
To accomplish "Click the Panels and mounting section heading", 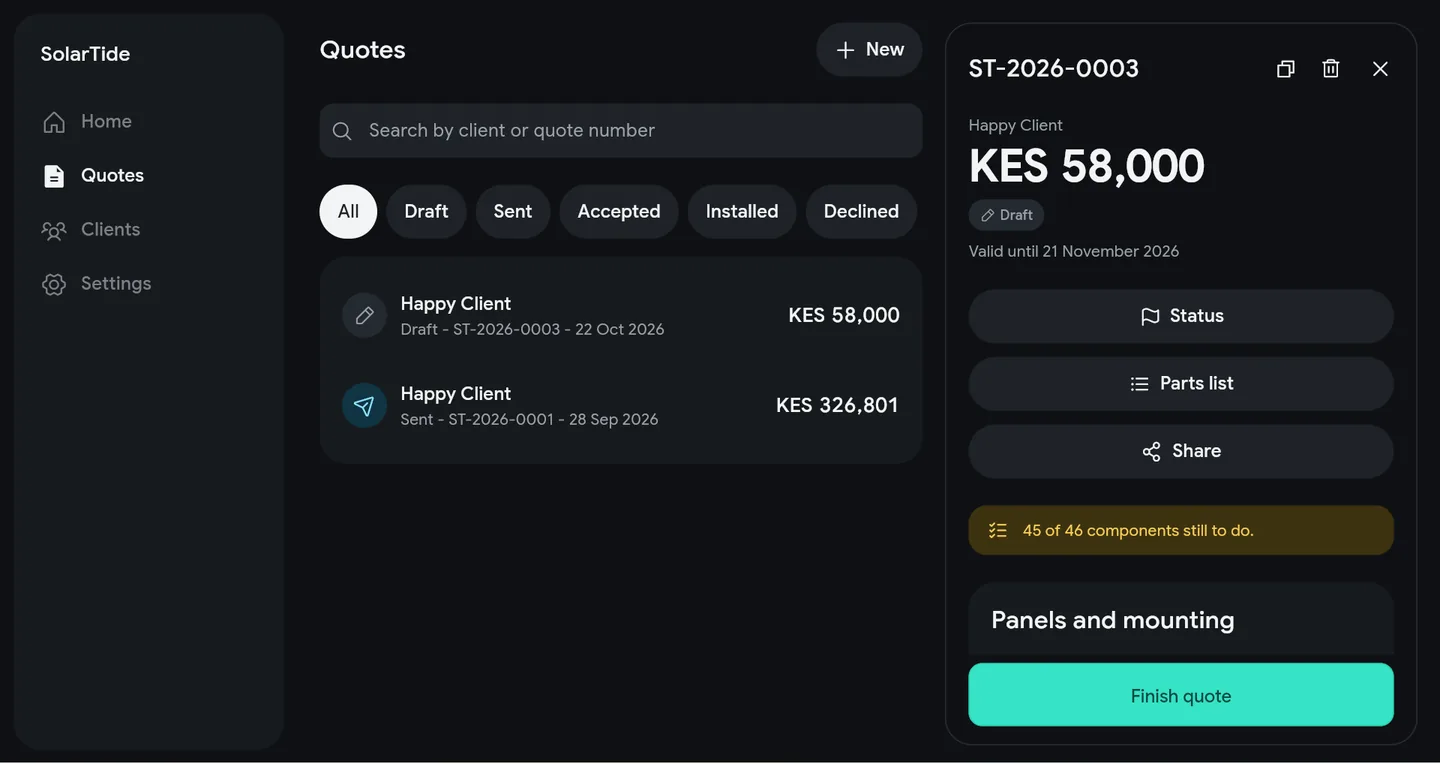I will coord(1113,620).
